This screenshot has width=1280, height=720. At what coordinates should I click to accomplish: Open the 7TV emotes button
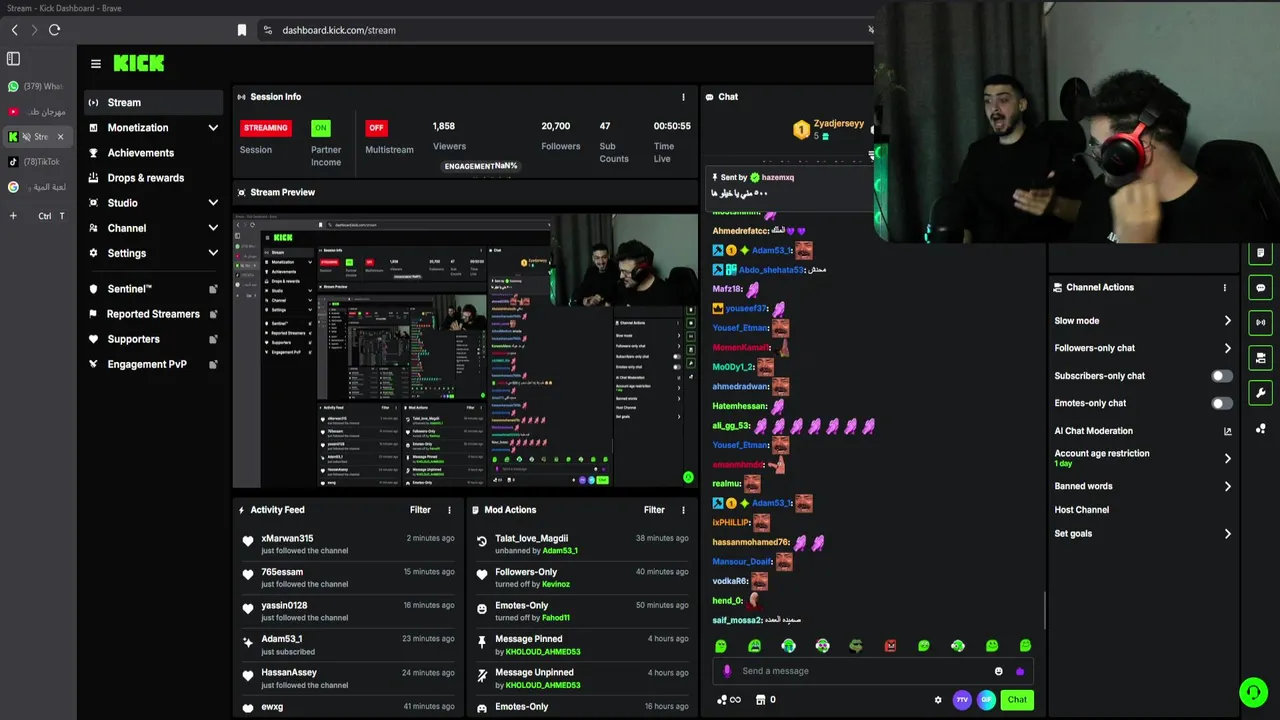[962, 700]
